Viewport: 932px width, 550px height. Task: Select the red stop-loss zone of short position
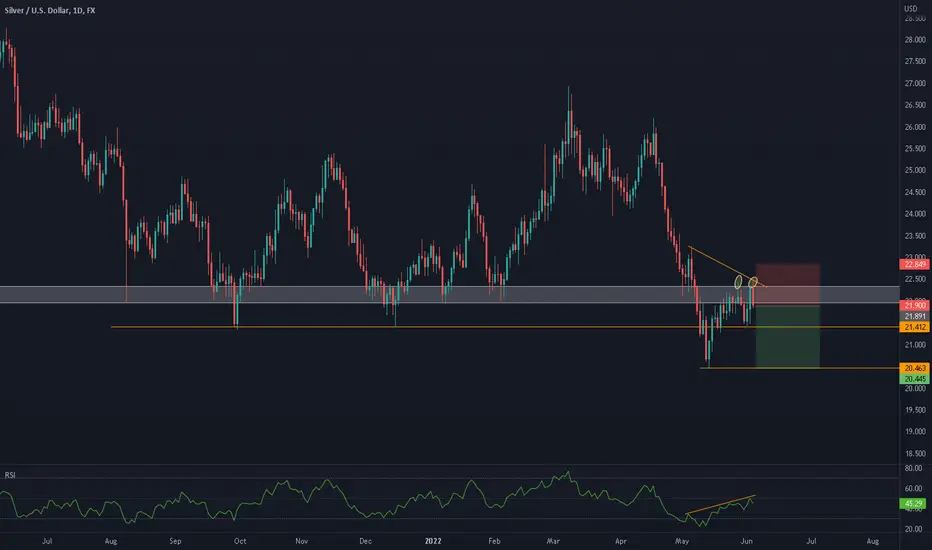788,285
